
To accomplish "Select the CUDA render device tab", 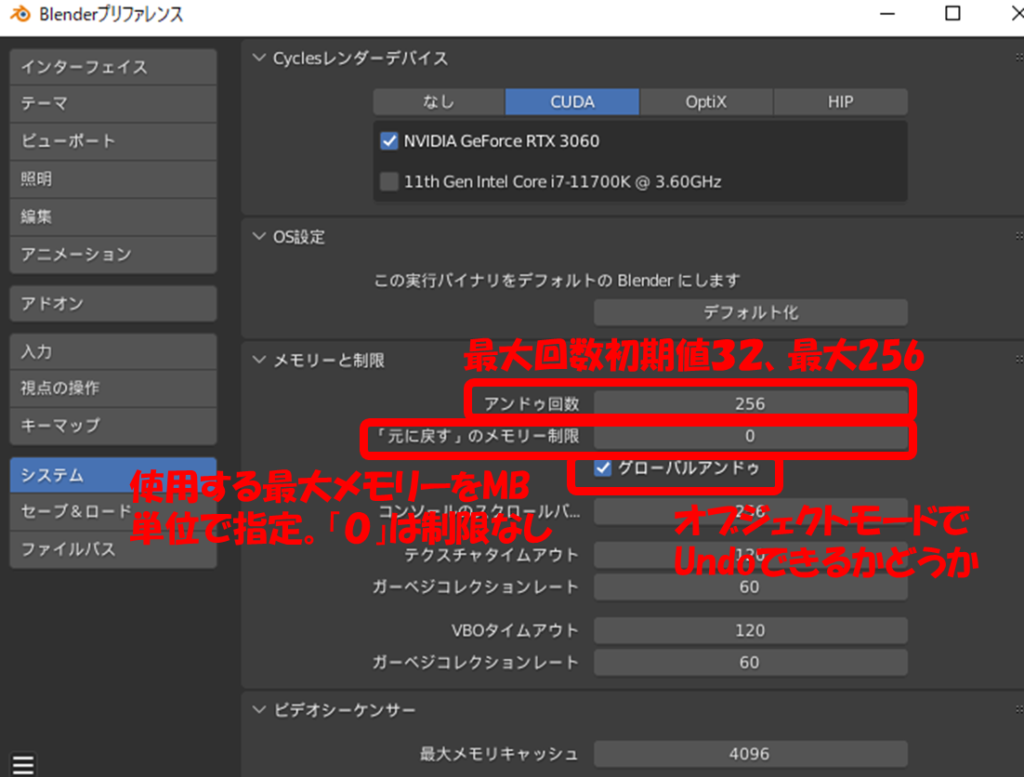I will point(572,102).
